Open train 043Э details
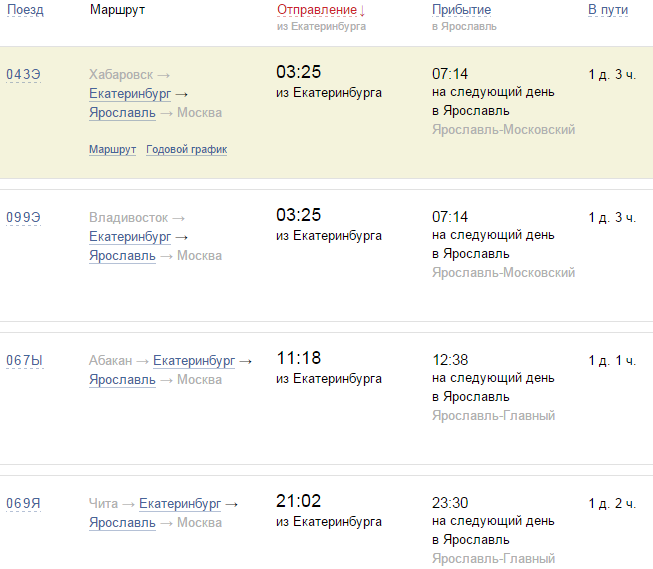Screen dimensions: 653x569 pos(23,74)
